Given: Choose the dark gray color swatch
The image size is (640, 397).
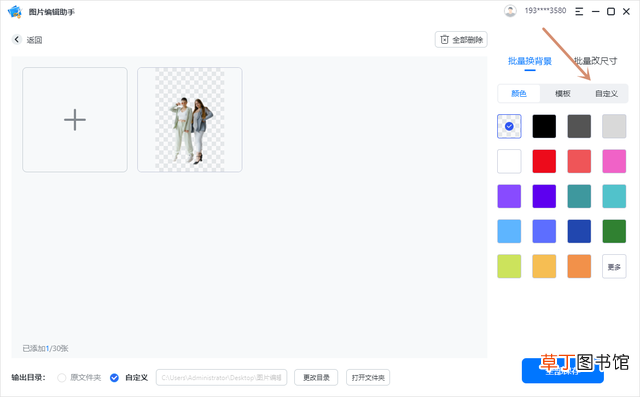Looking at the screenshot, I should point(579,126).
